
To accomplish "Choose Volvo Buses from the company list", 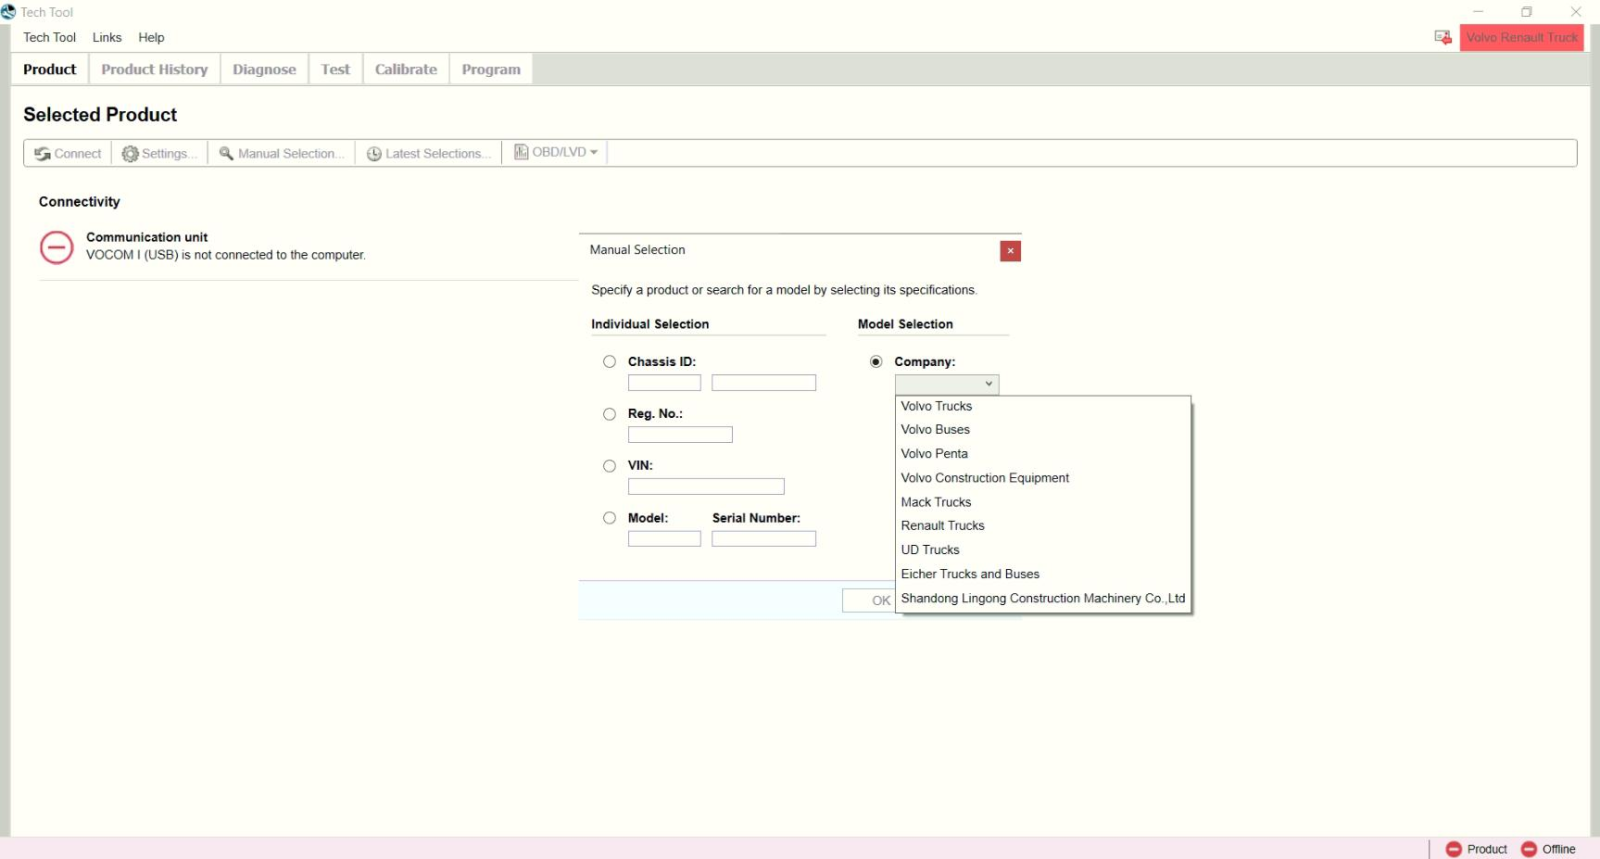I will click(1043, 430).
